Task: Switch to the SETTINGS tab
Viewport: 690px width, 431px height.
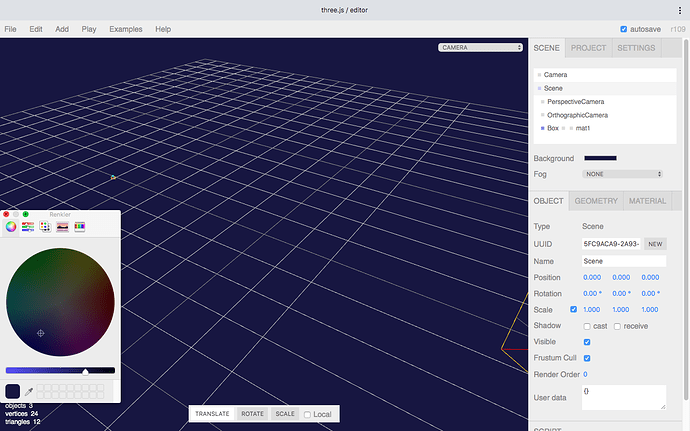Action: click(x=636, y=48)
